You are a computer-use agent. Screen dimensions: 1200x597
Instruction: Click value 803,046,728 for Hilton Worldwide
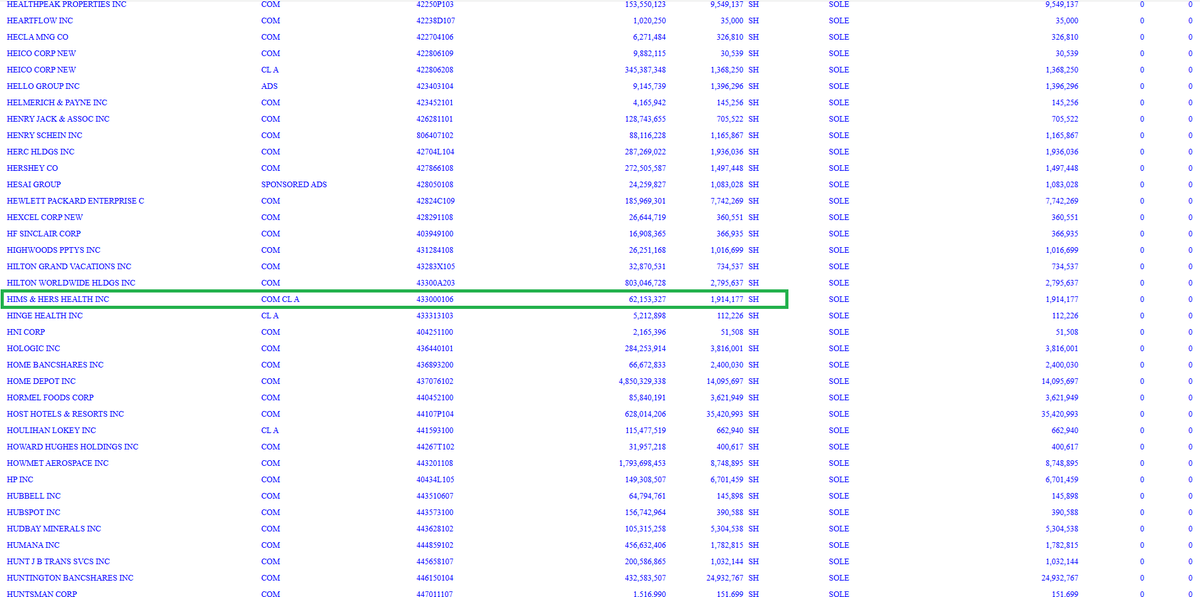(642, 283)
